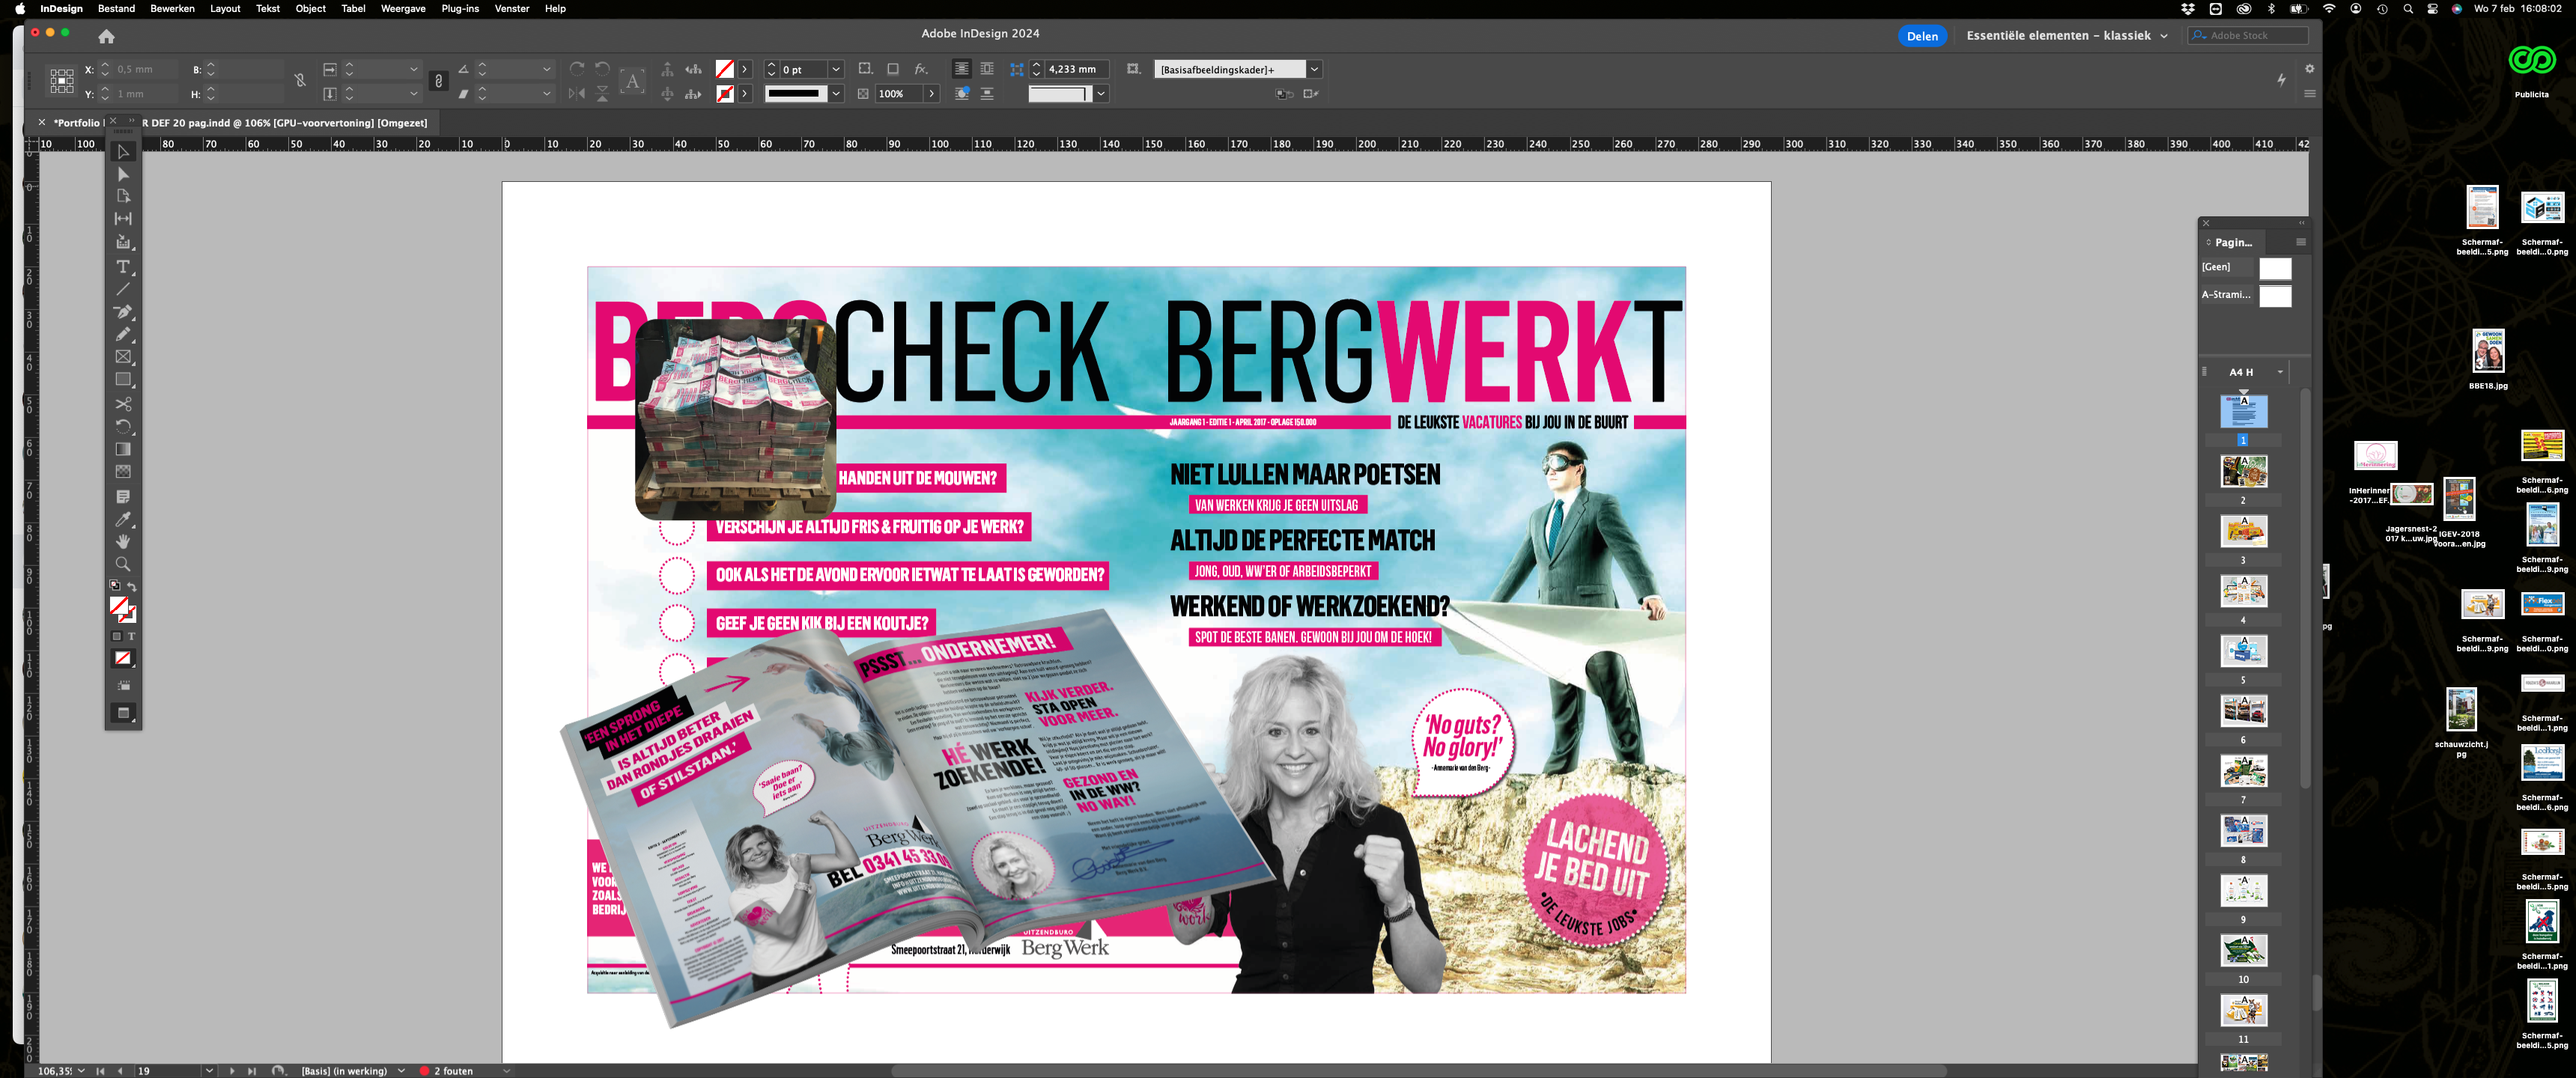Select the Zoom tool in toolbox

click(x=123, y=564)
